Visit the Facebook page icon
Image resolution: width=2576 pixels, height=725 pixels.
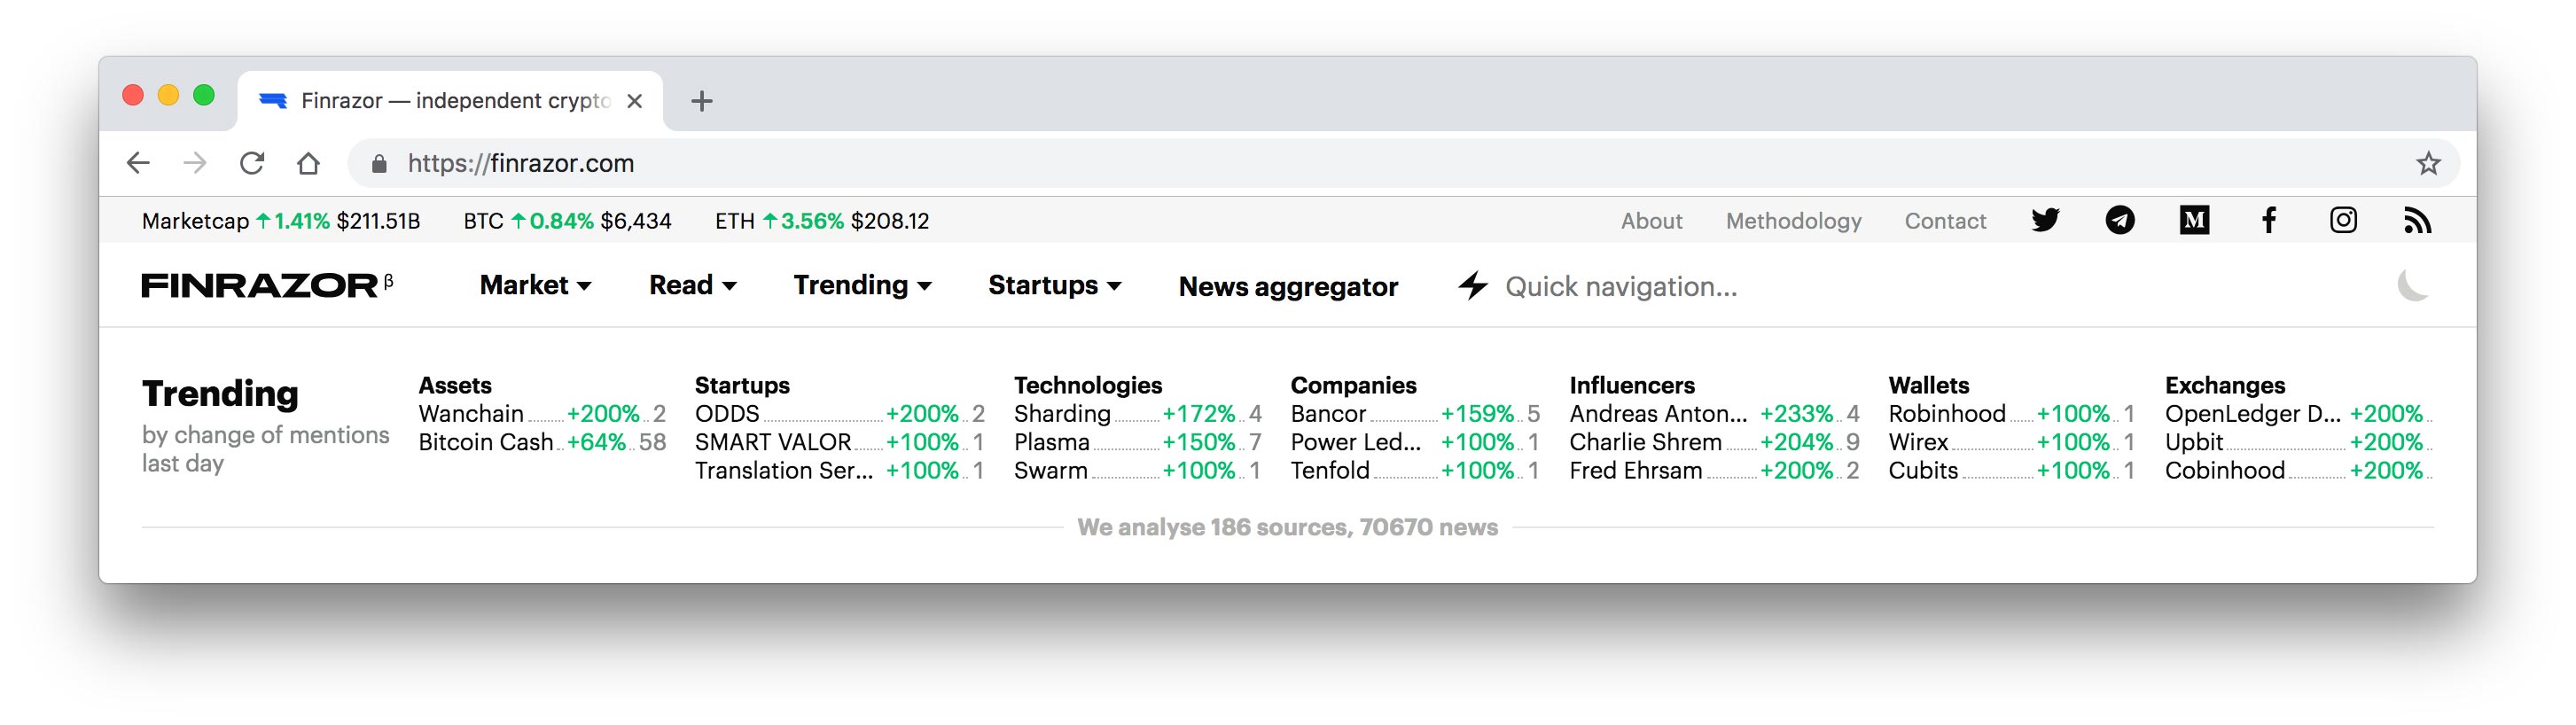[x=2269, y=220]
